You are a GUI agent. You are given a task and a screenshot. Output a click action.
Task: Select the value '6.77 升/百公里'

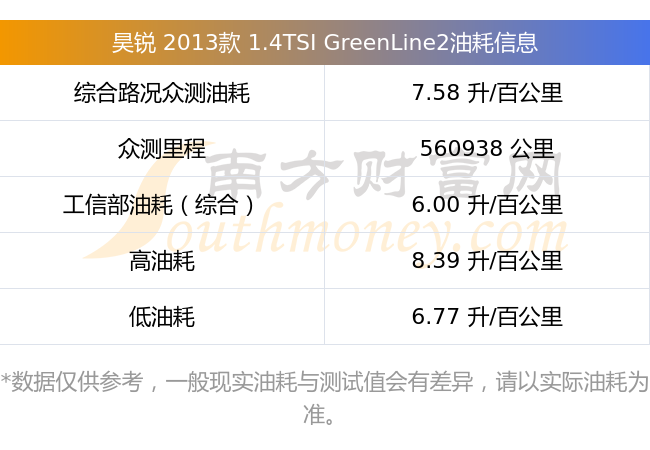pyautogui.click(x=487, y=317)
